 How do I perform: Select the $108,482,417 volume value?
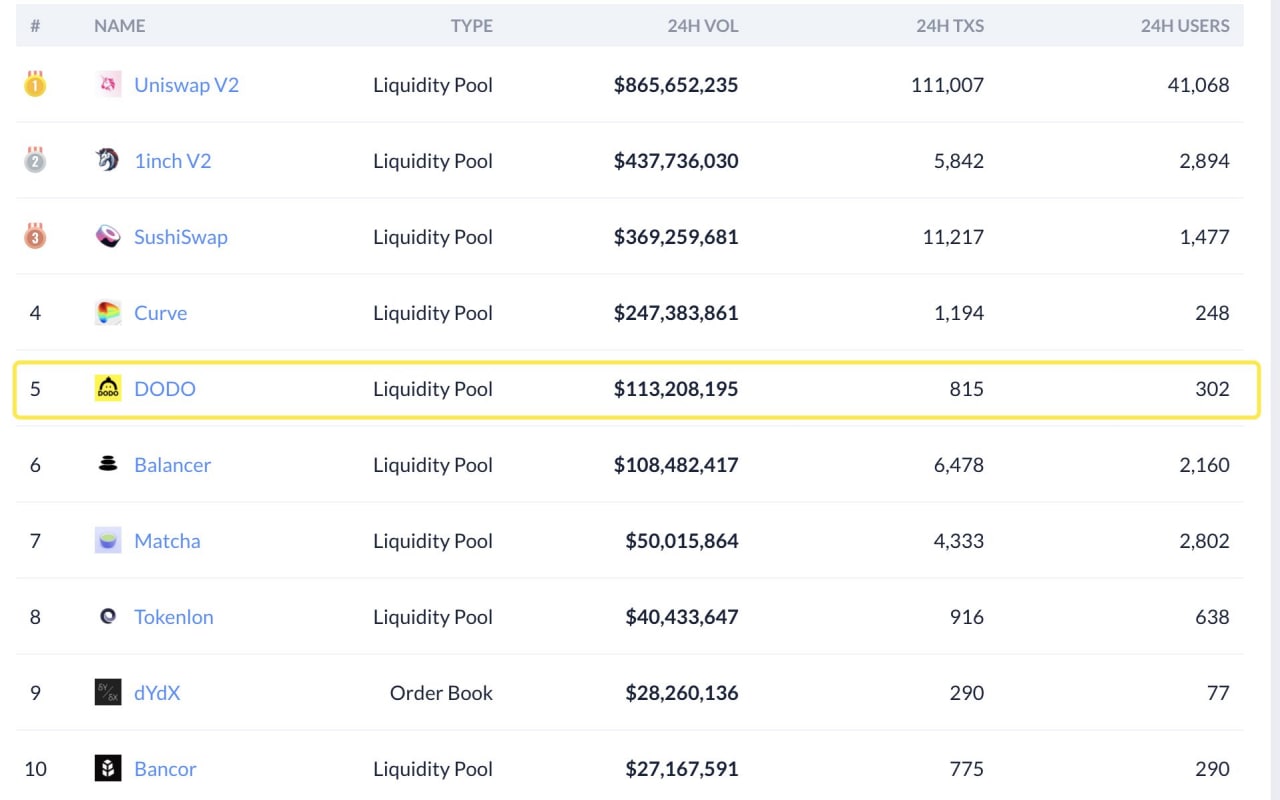(x=676, y=465)
